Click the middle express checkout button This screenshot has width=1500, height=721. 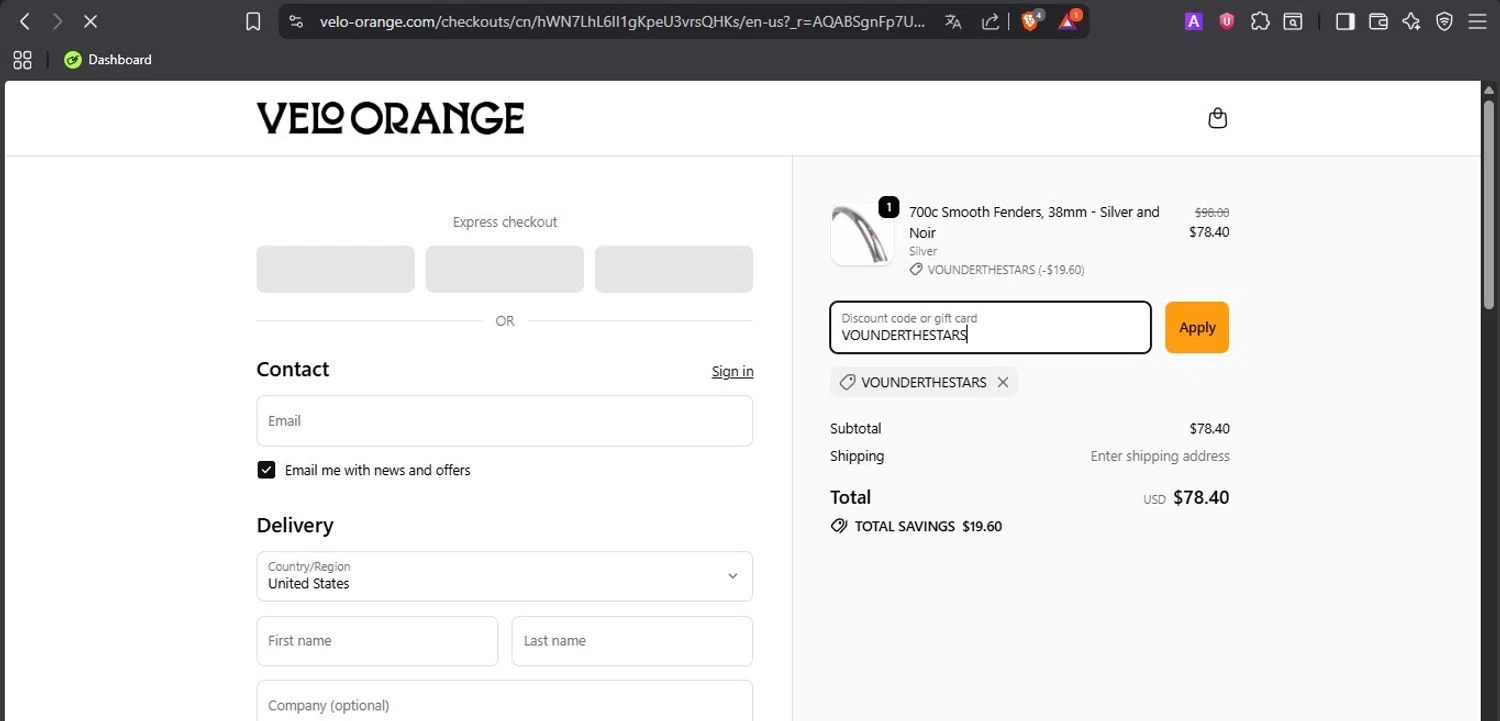(505, 269)
